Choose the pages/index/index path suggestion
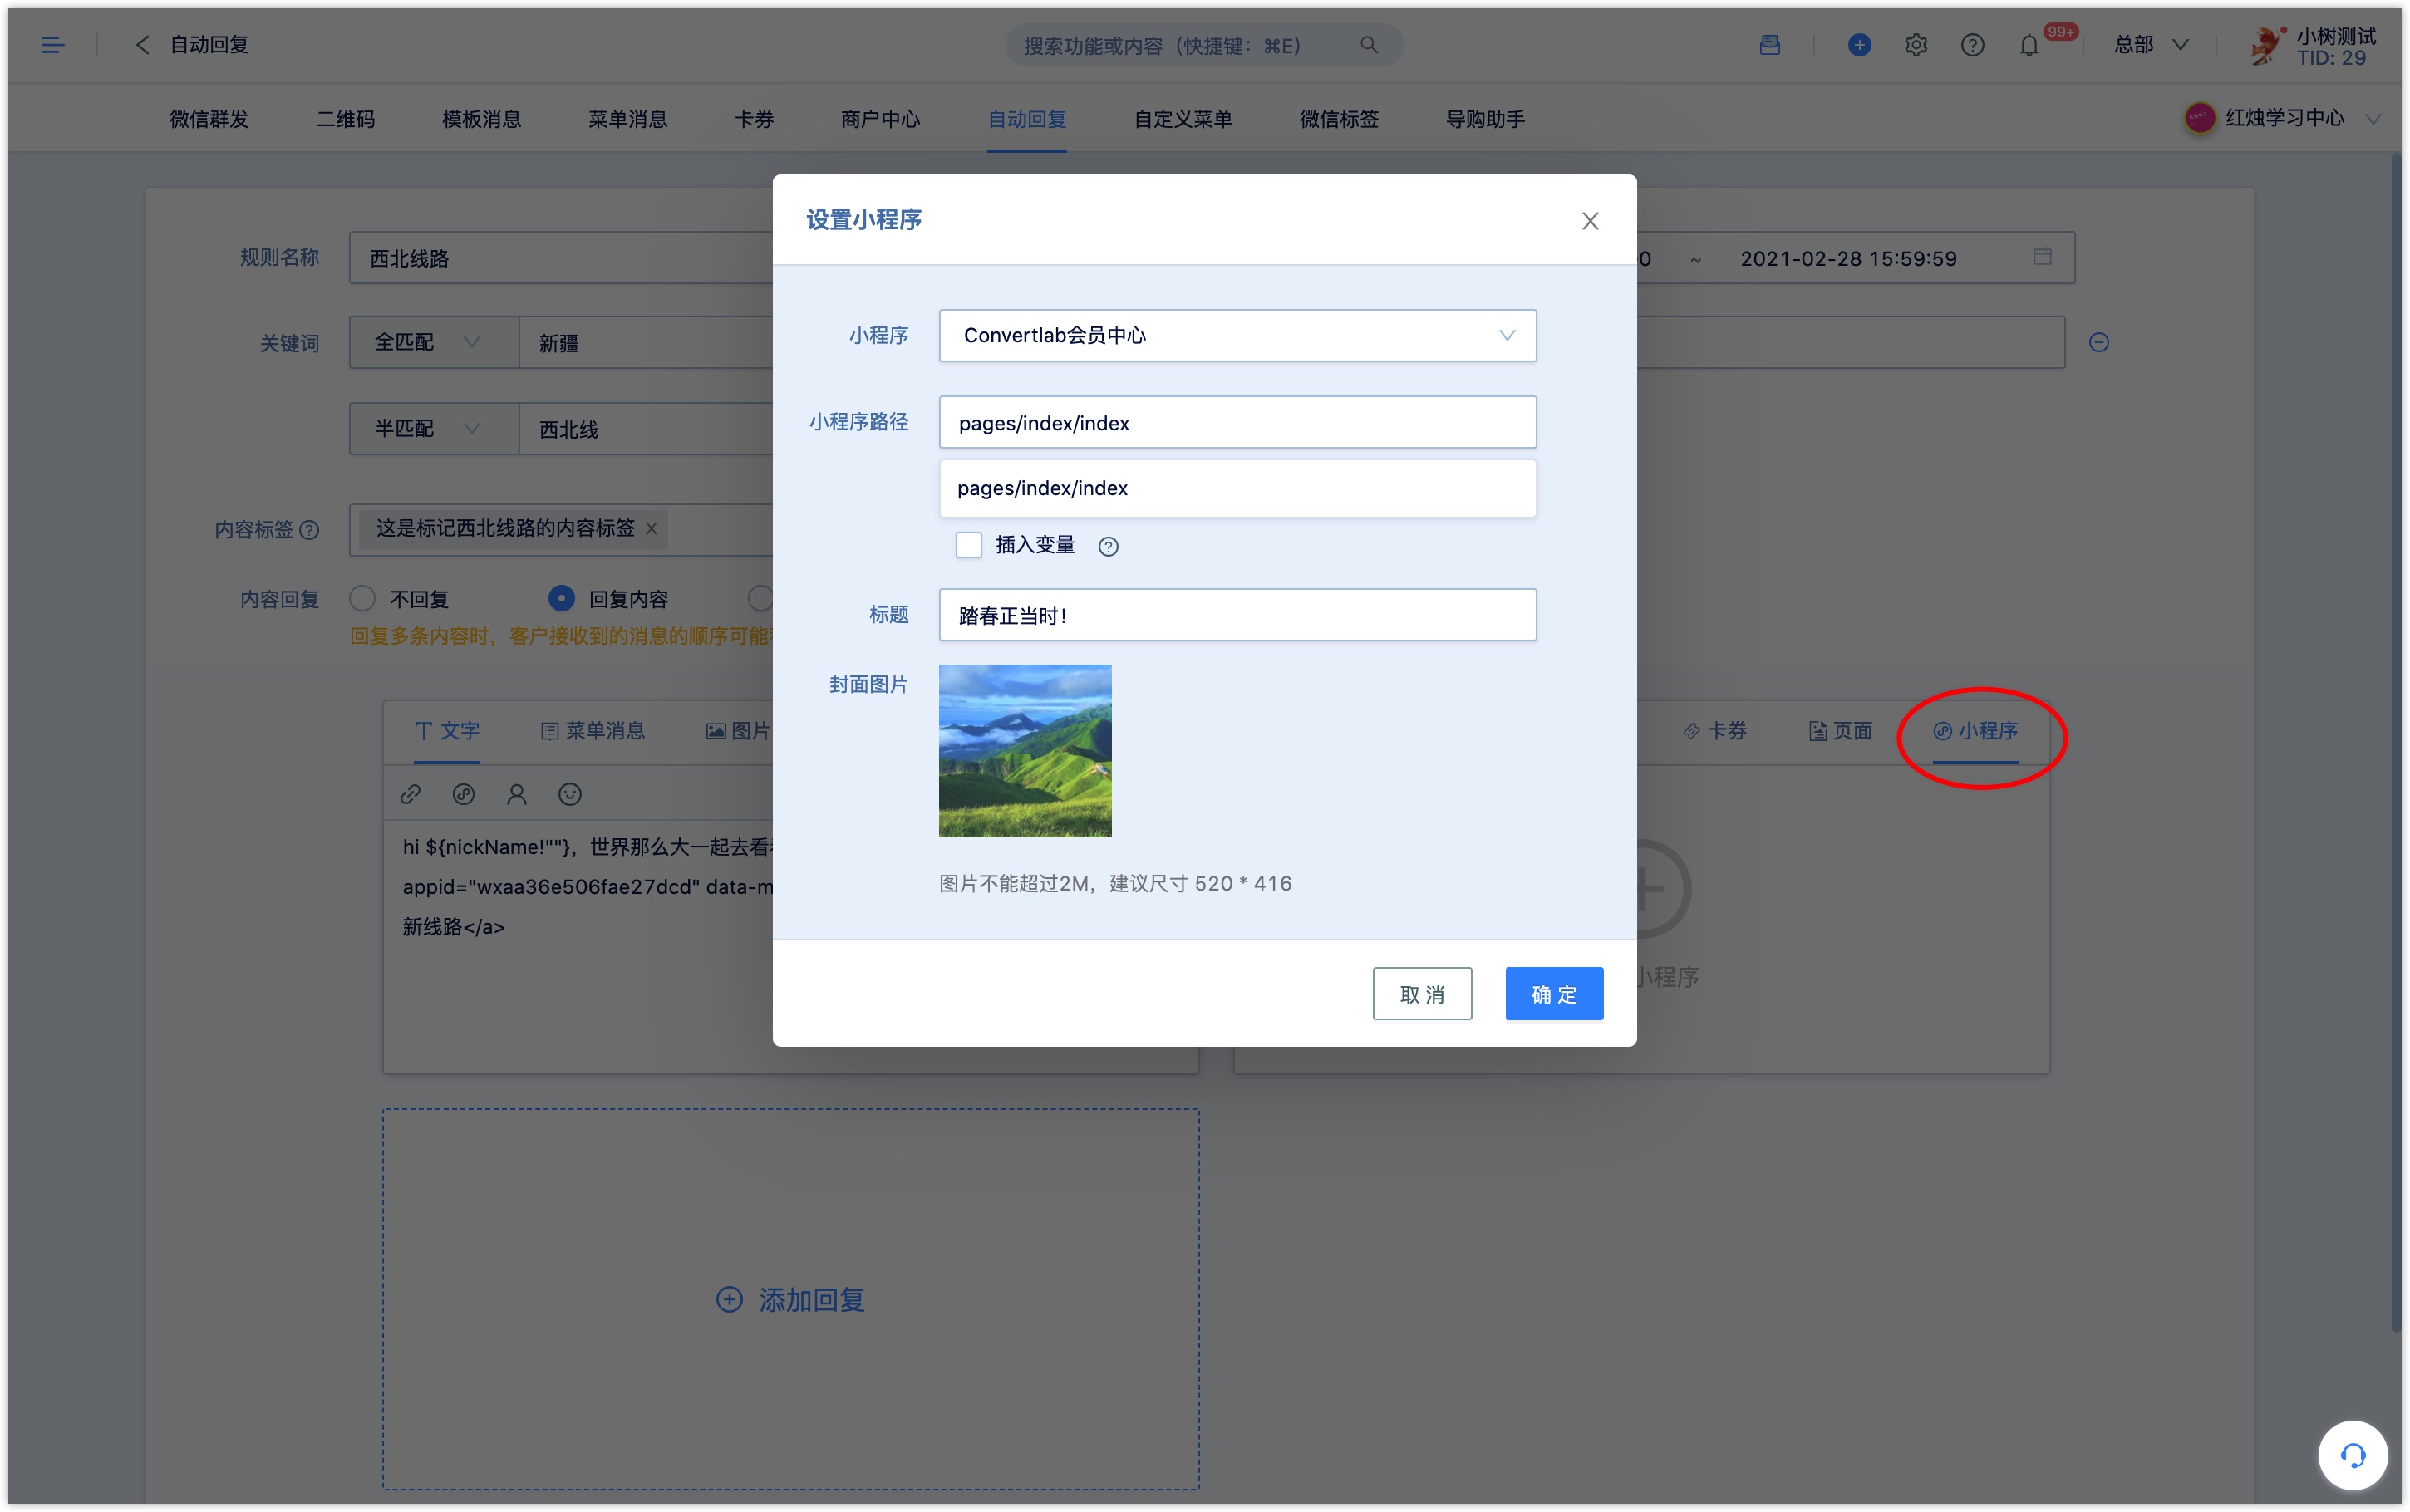Image resolution: width=2410 pixels, height=1512 pixels. point(1237,488)
